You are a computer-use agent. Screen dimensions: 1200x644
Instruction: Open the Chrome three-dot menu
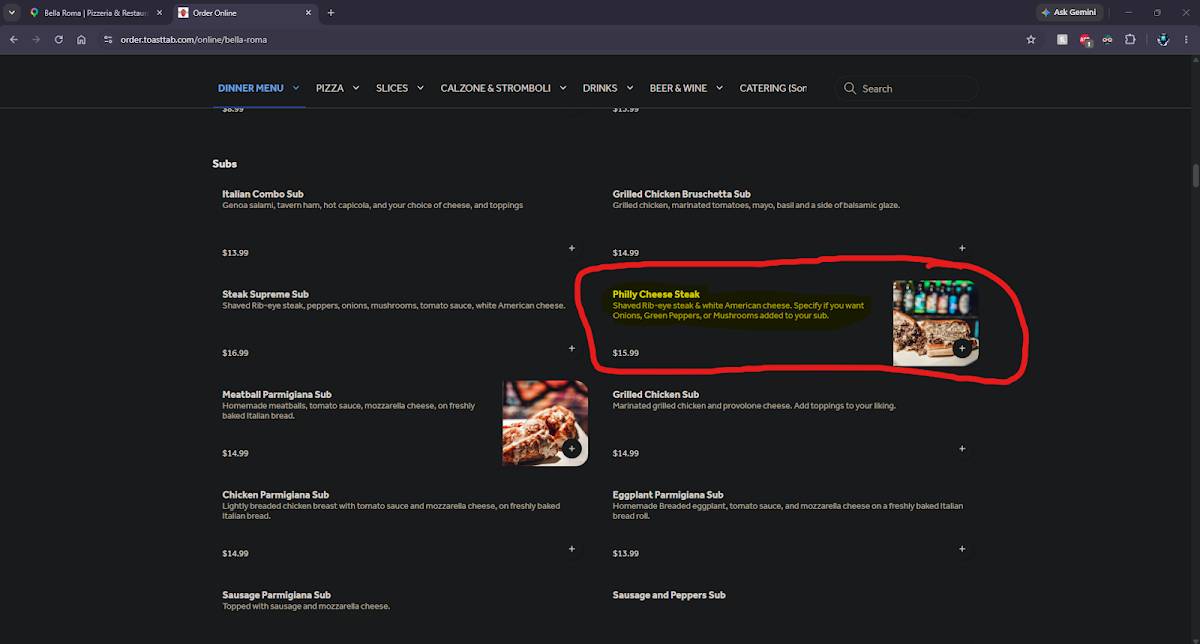tap(1186, 40)
